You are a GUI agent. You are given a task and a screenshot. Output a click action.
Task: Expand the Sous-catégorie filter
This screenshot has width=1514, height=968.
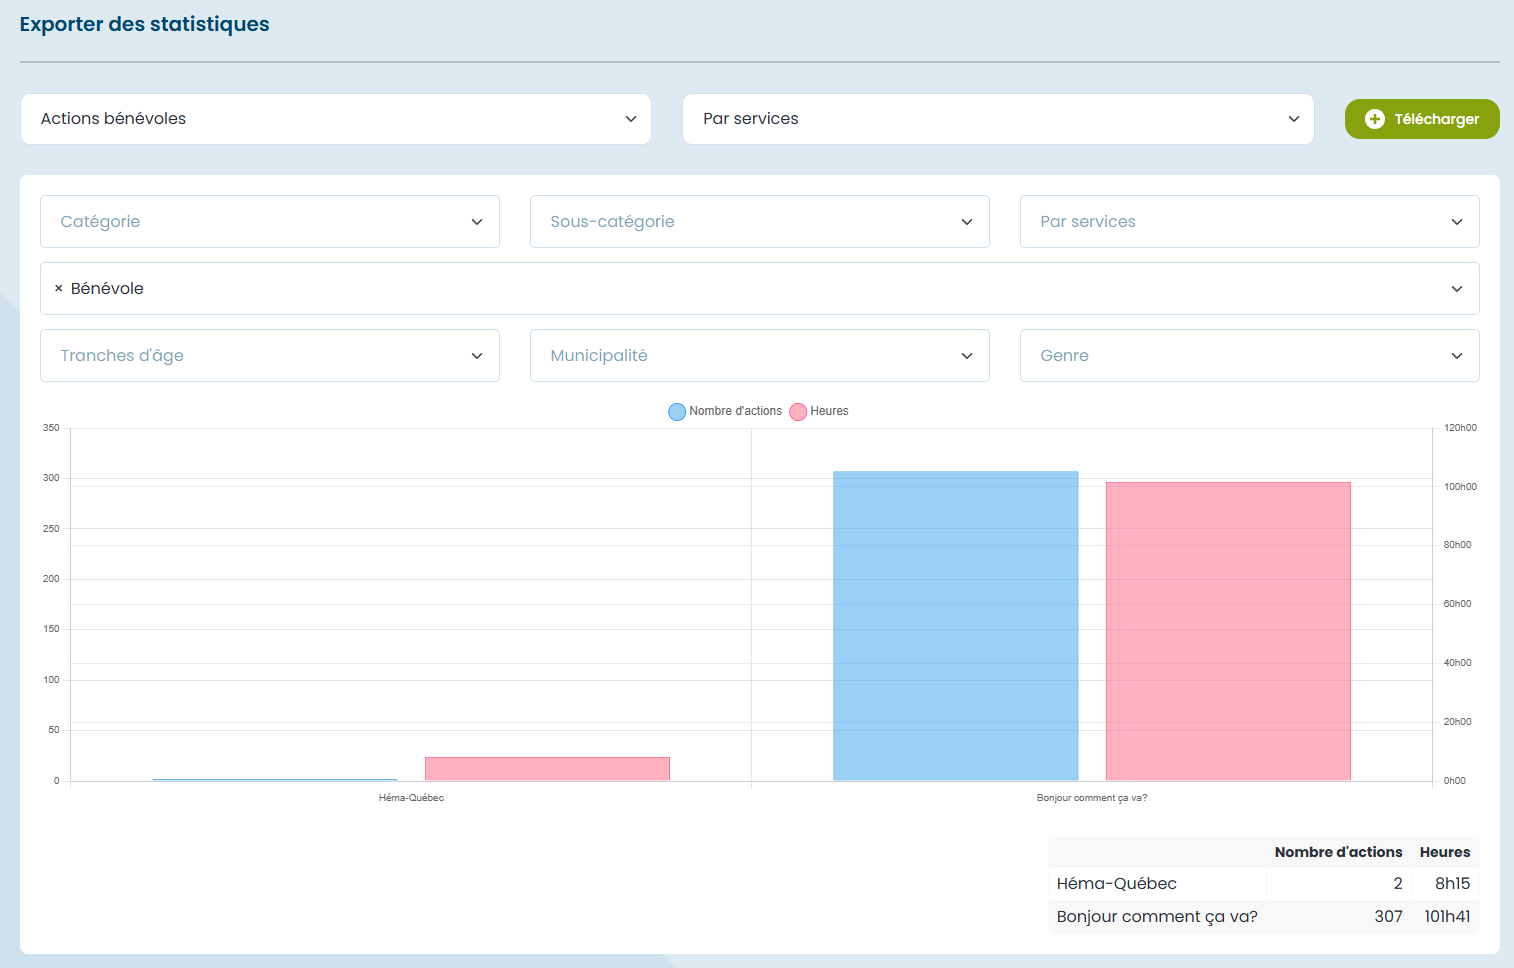(x=759, y=222)
